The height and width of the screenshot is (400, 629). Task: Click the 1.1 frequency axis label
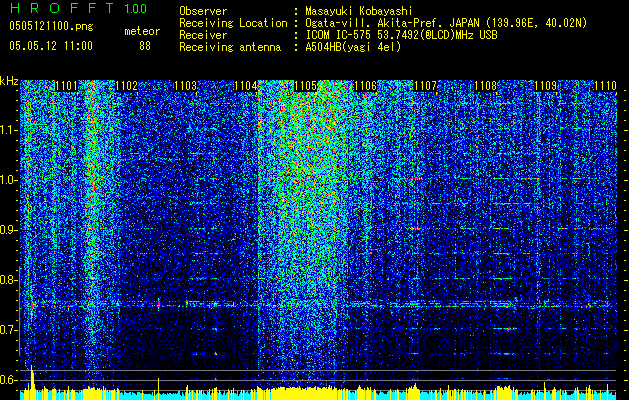click(x=9, y=130)
